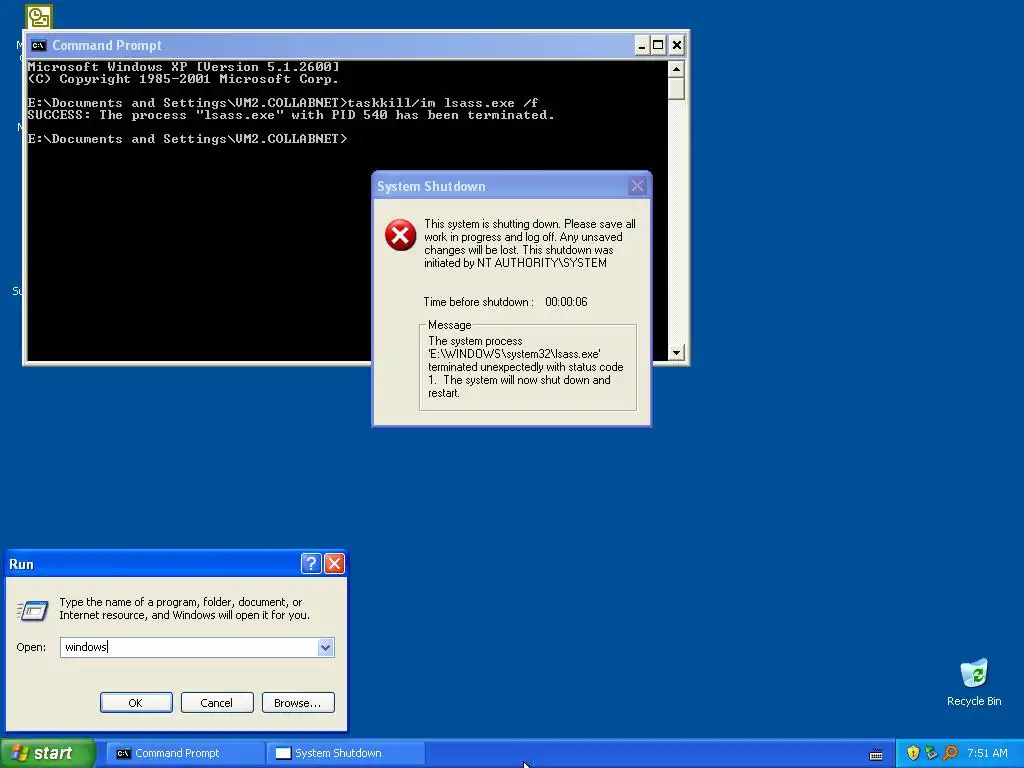This screenshot has width=1024, height=768.
Task: Click Cancel in the Run dialog
Action: coord(217,703)
